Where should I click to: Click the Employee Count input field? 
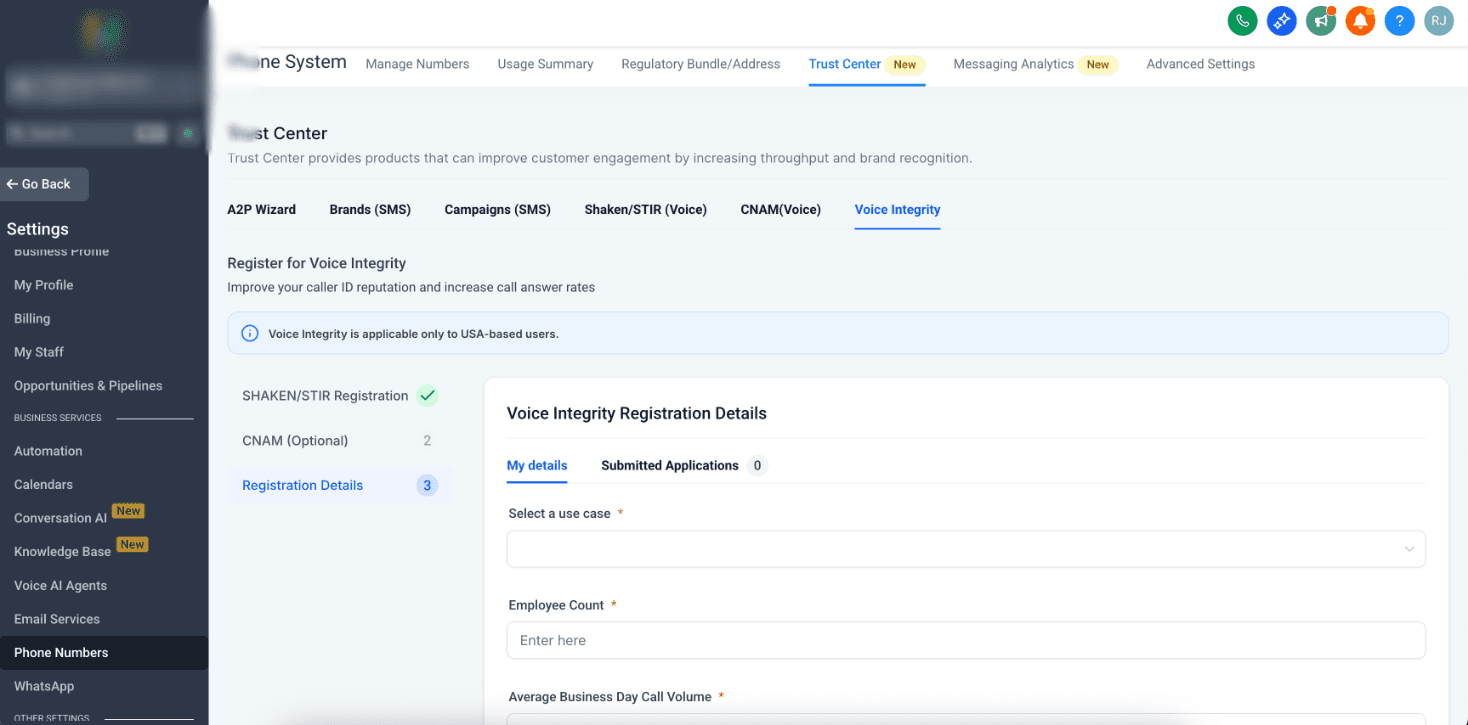click(x=966, y=640)
